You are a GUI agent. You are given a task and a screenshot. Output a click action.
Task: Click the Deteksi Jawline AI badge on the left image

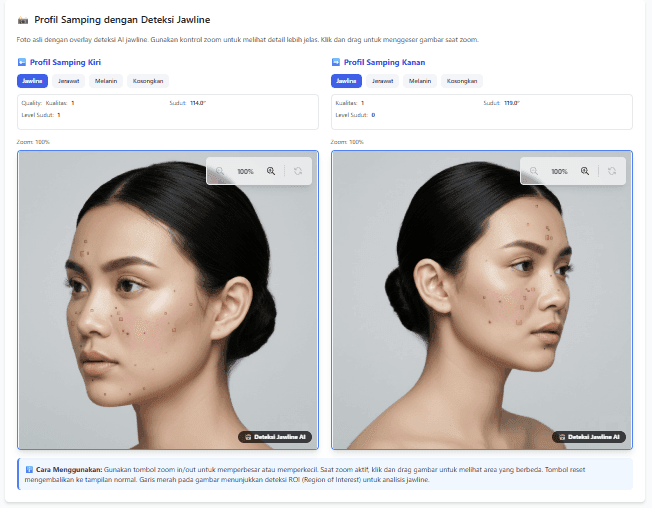(275, 437)
